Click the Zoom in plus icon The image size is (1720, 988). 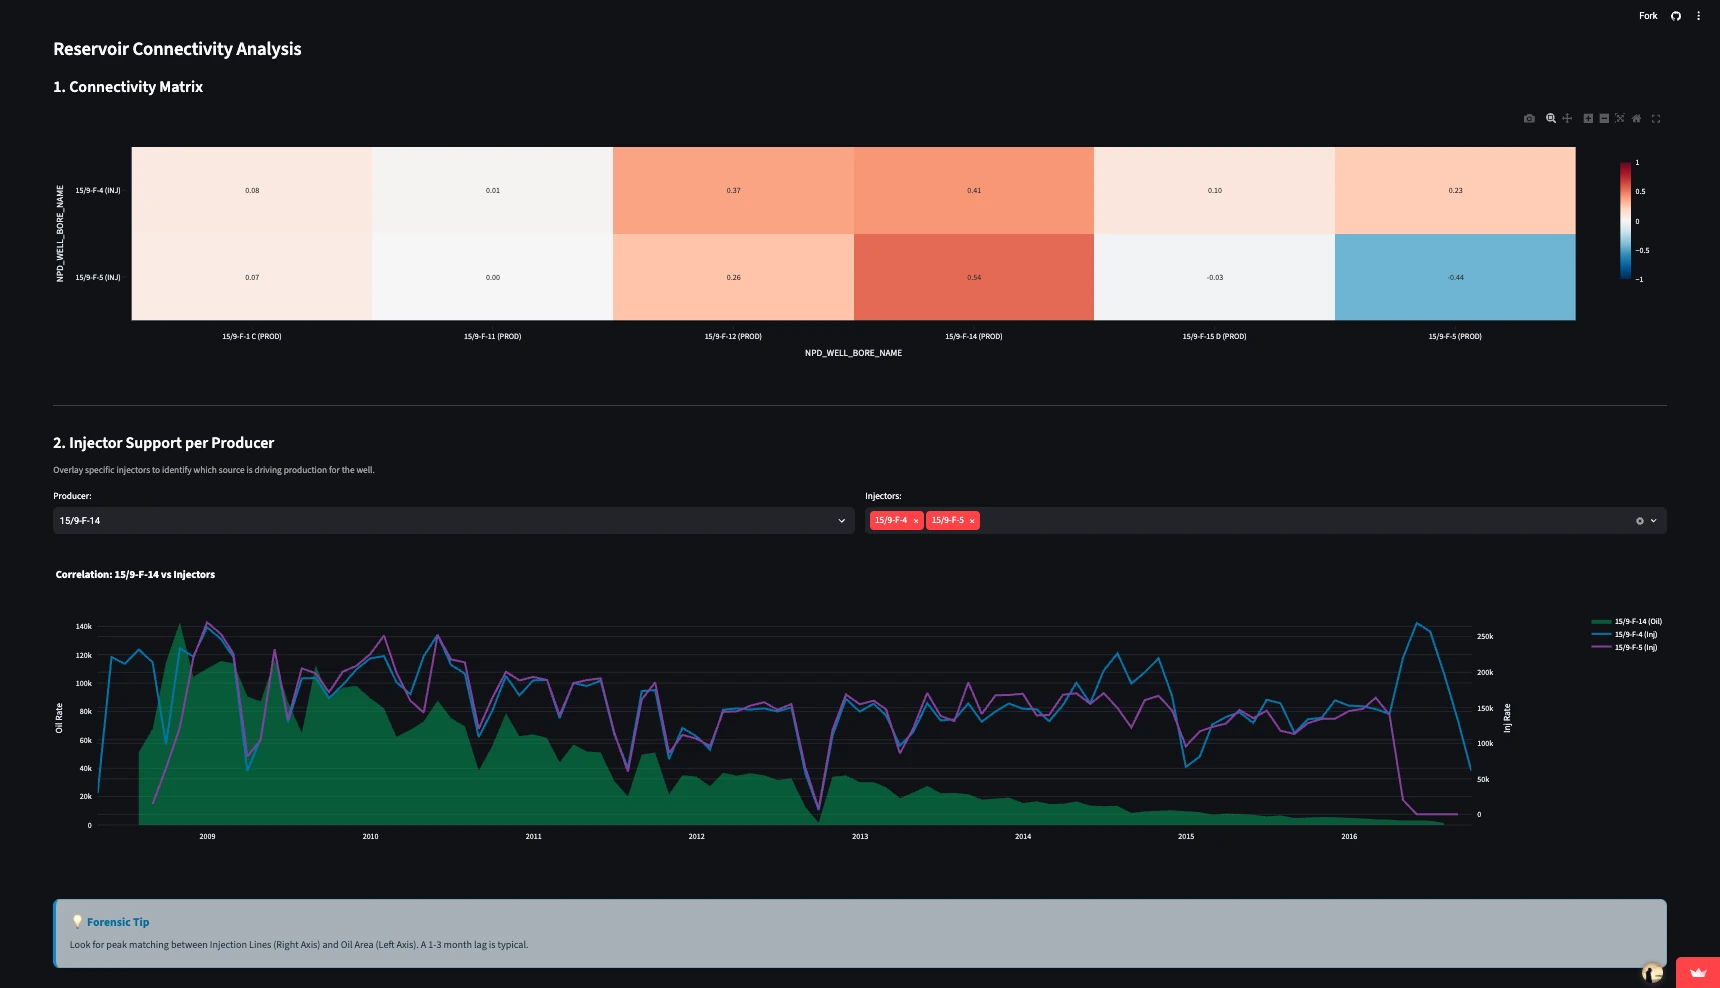click(x=1588, y=118)
